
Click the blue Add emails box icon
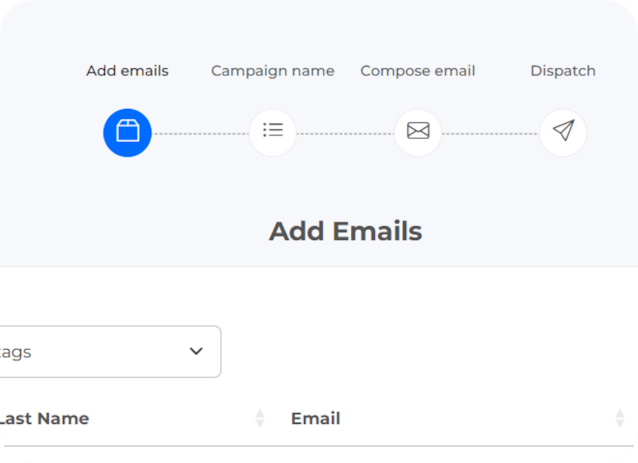click(127, 132)
